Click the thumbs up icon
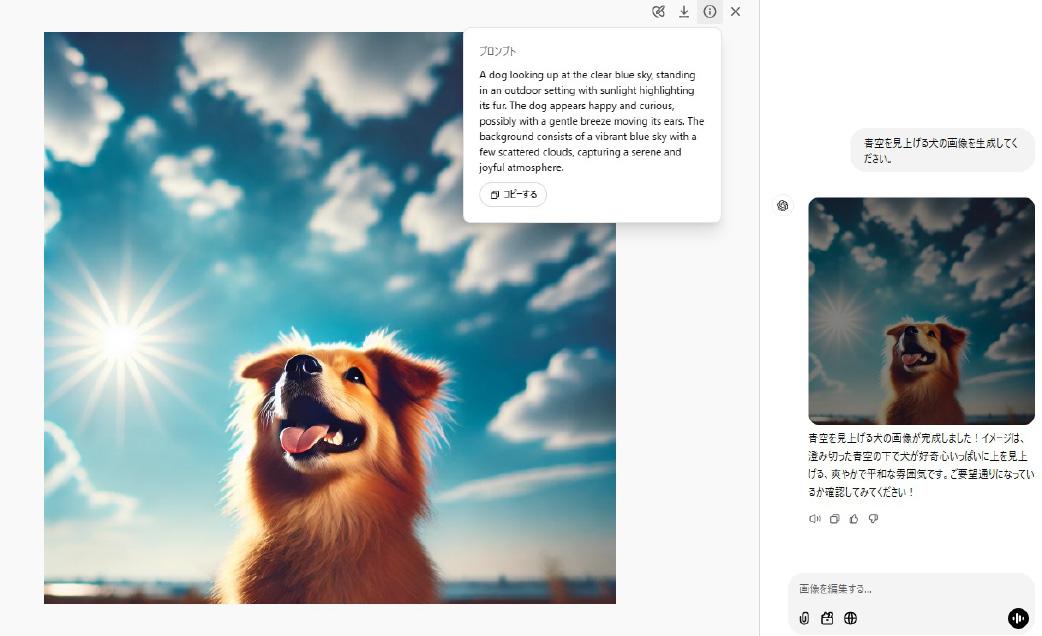This screenshot has height=636, width=1042. 854,518
